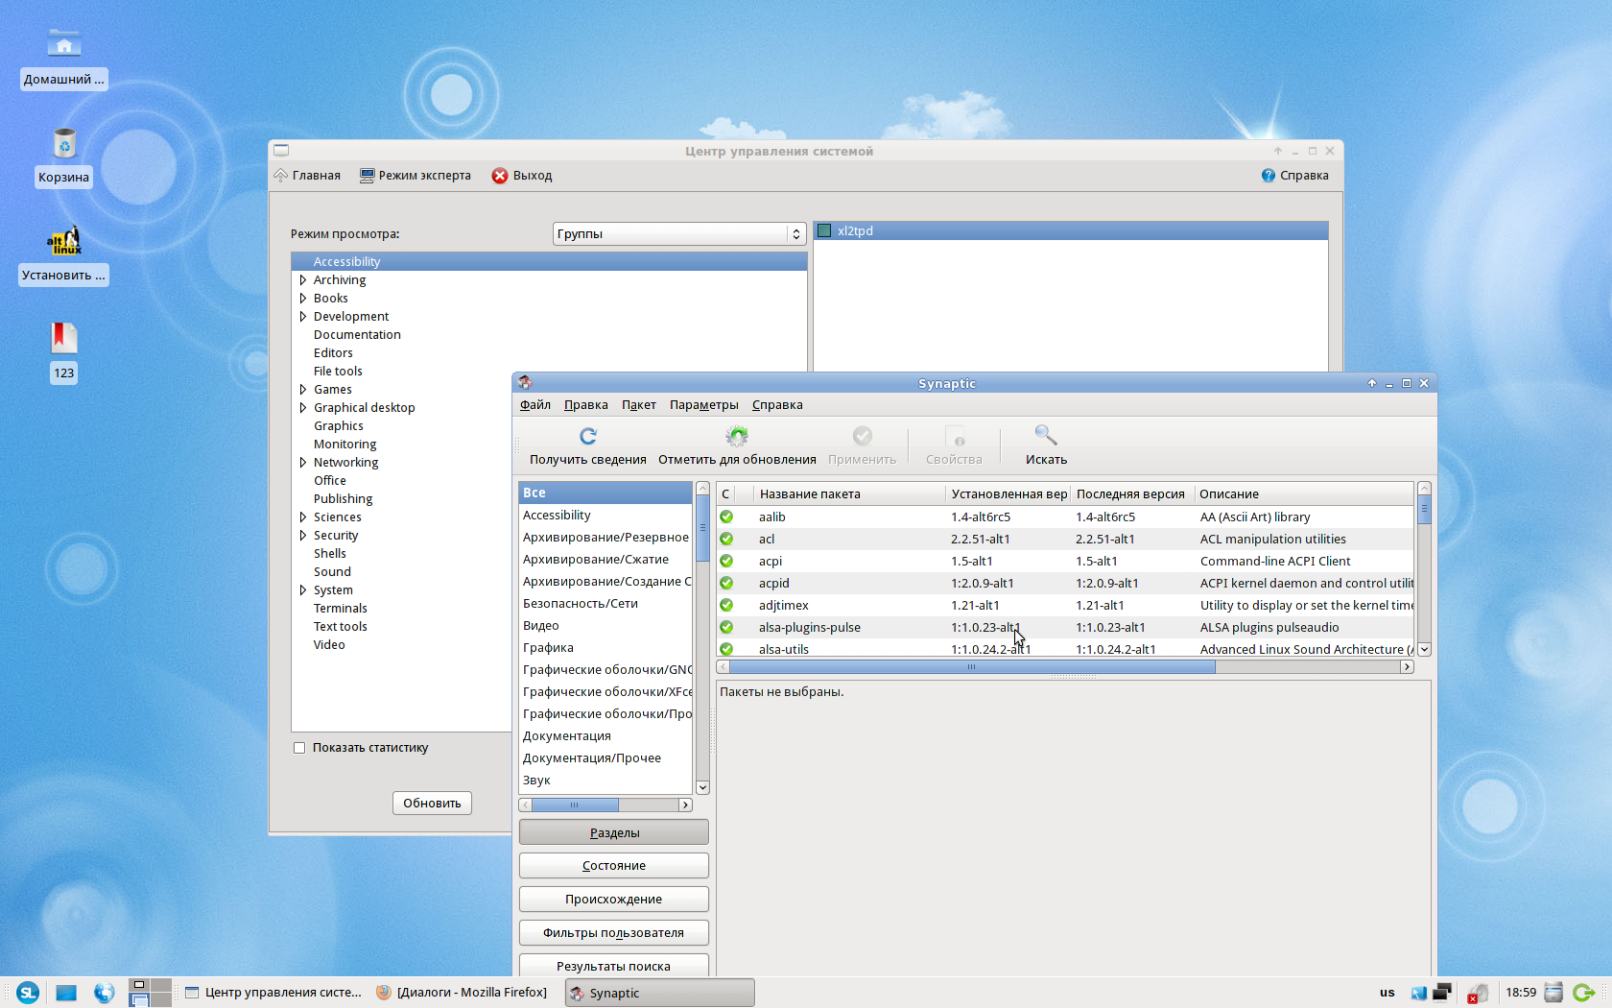Expand the Books tree node
The width and height of the screenshot is (1612, 1008).
pos(303,298)
